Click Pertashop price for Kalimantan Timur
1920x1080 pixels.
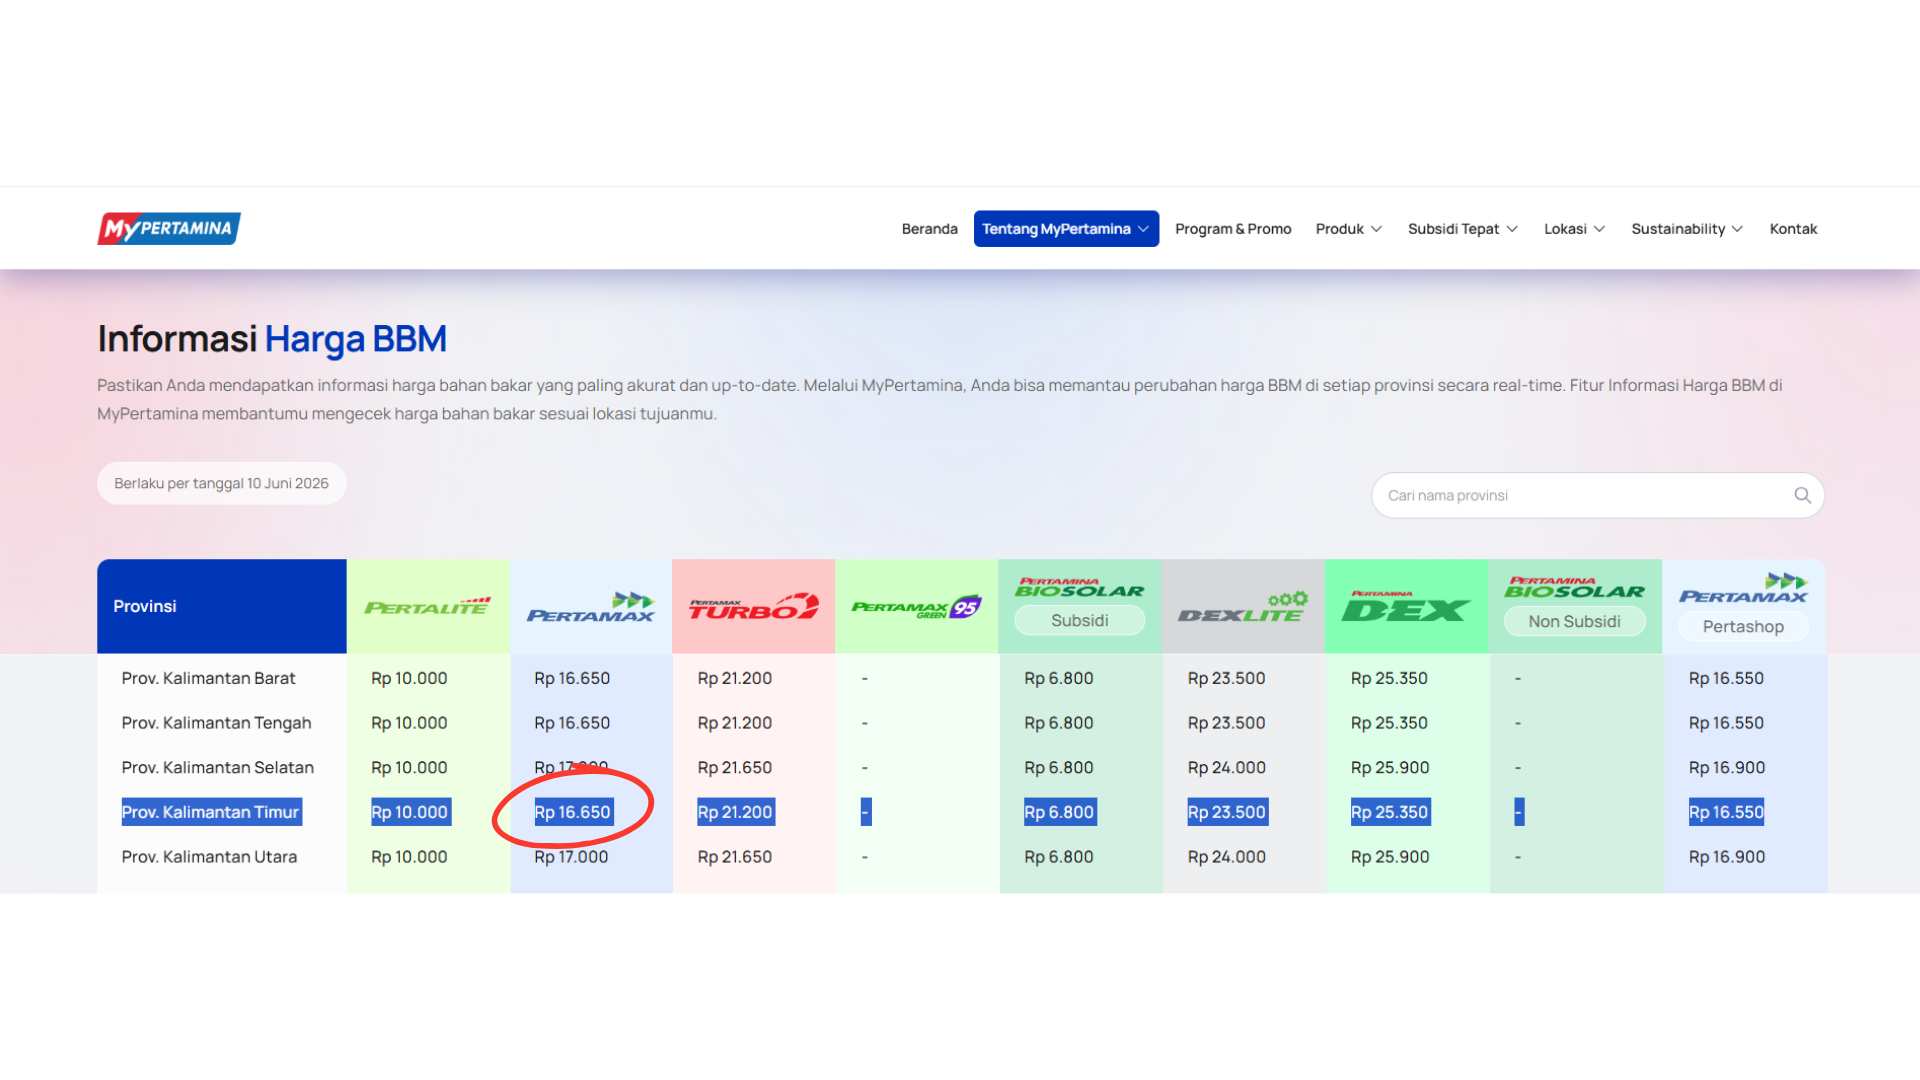[x=1727, y=812]
